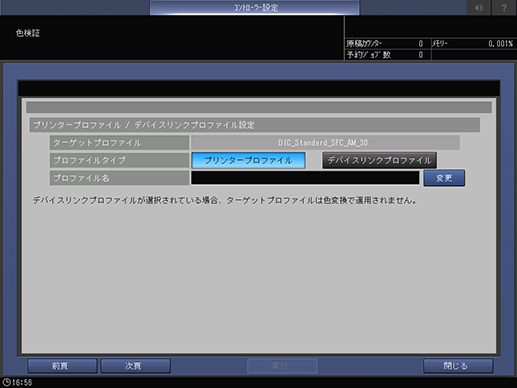Select プリンタープロファイル profile type
The image size is (517, 388).
(248, 160)
